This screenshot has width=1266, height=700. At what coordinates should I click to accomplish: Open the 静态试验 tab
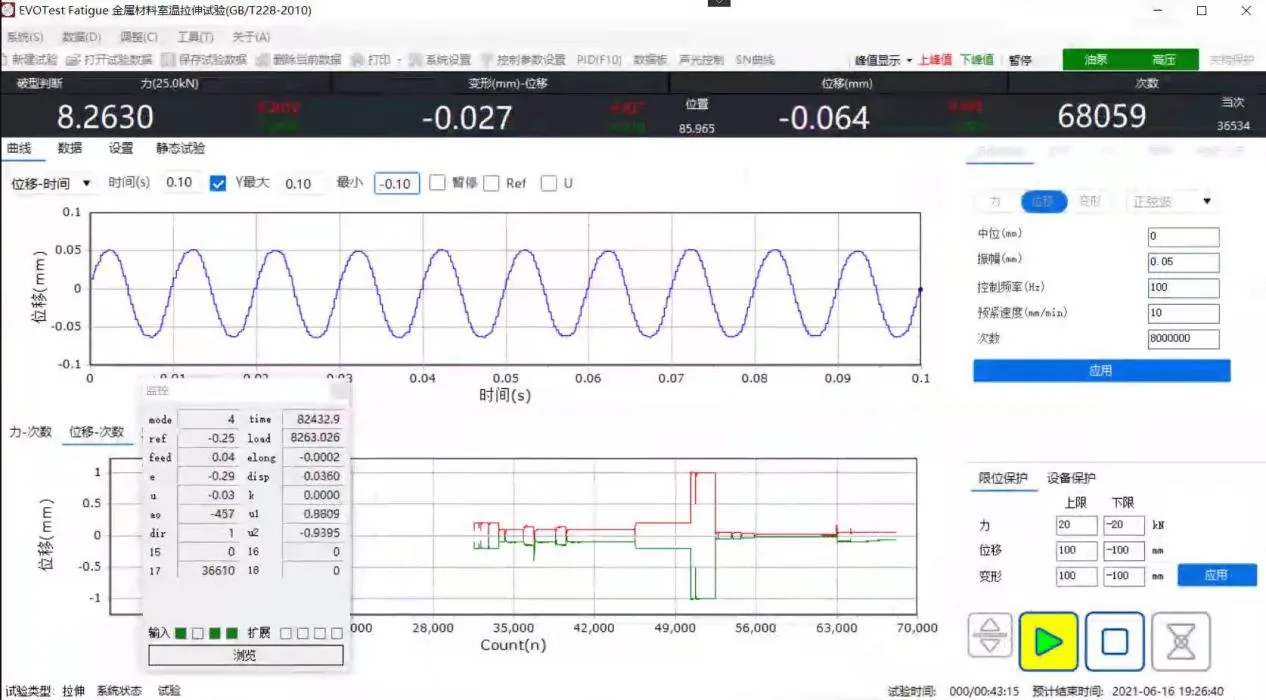[x=181, y=148]
